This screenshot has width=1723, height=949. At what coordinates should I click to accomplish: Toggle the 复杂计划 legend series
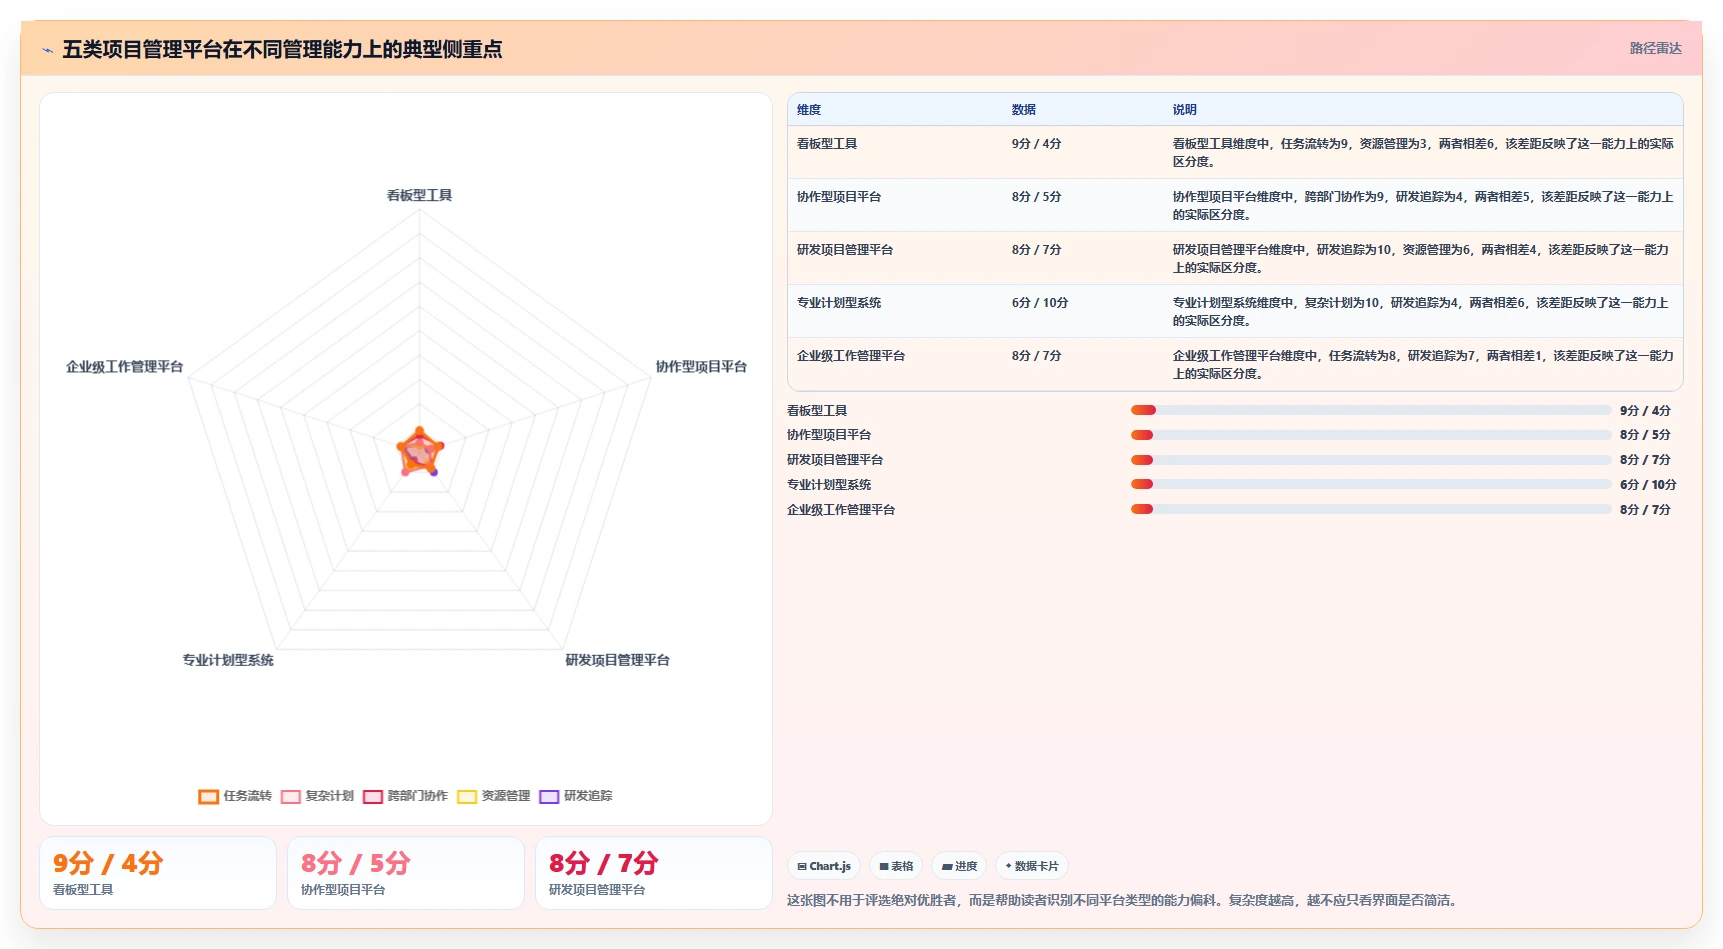[x=318, y=796]
